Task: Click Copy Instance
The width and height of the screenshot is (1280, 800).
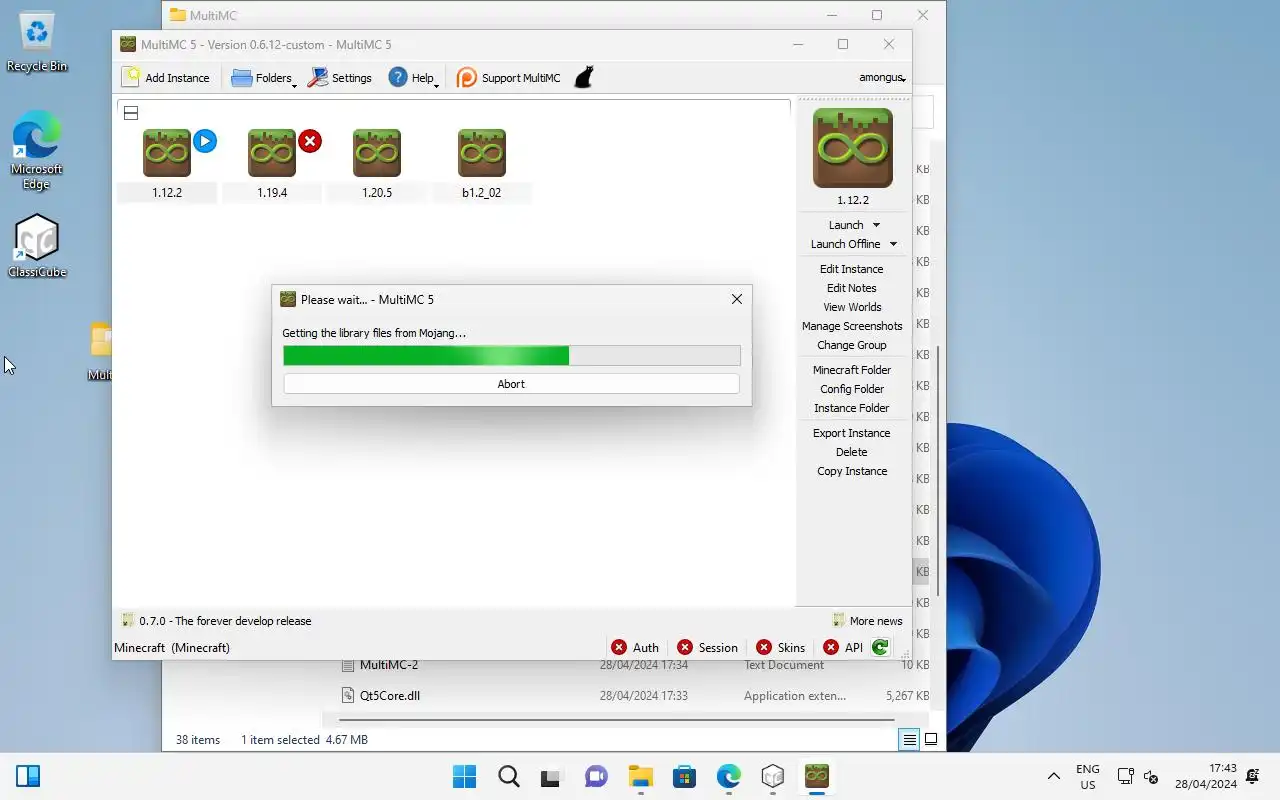Action: (x=852, y=471)
